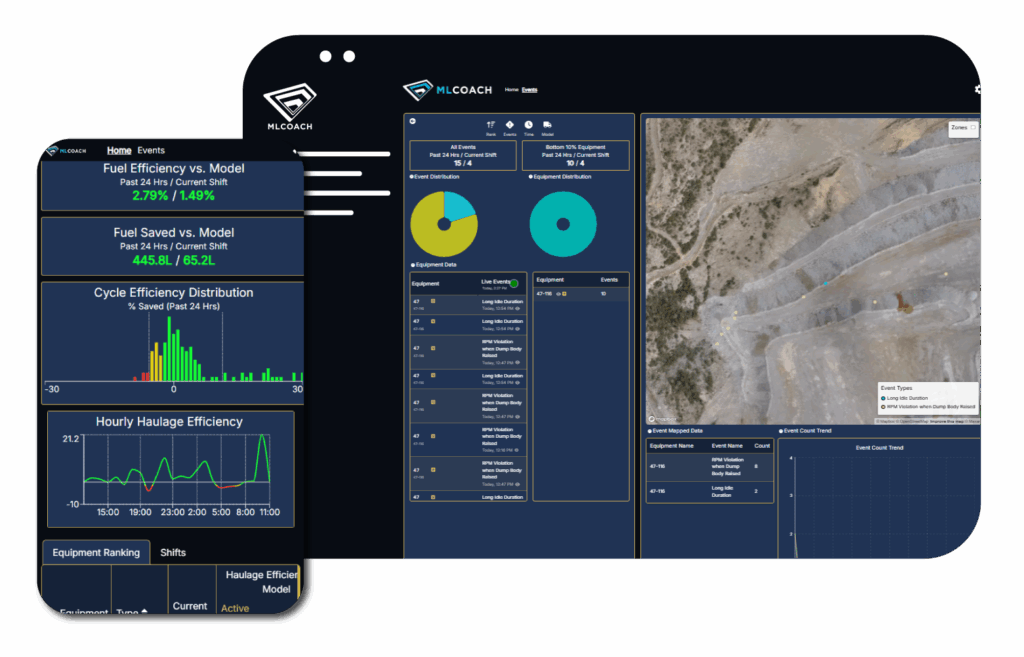Click the cyan event marker on map
The width and height of the screenshot is (1024, 657).
tap(825, 283)
